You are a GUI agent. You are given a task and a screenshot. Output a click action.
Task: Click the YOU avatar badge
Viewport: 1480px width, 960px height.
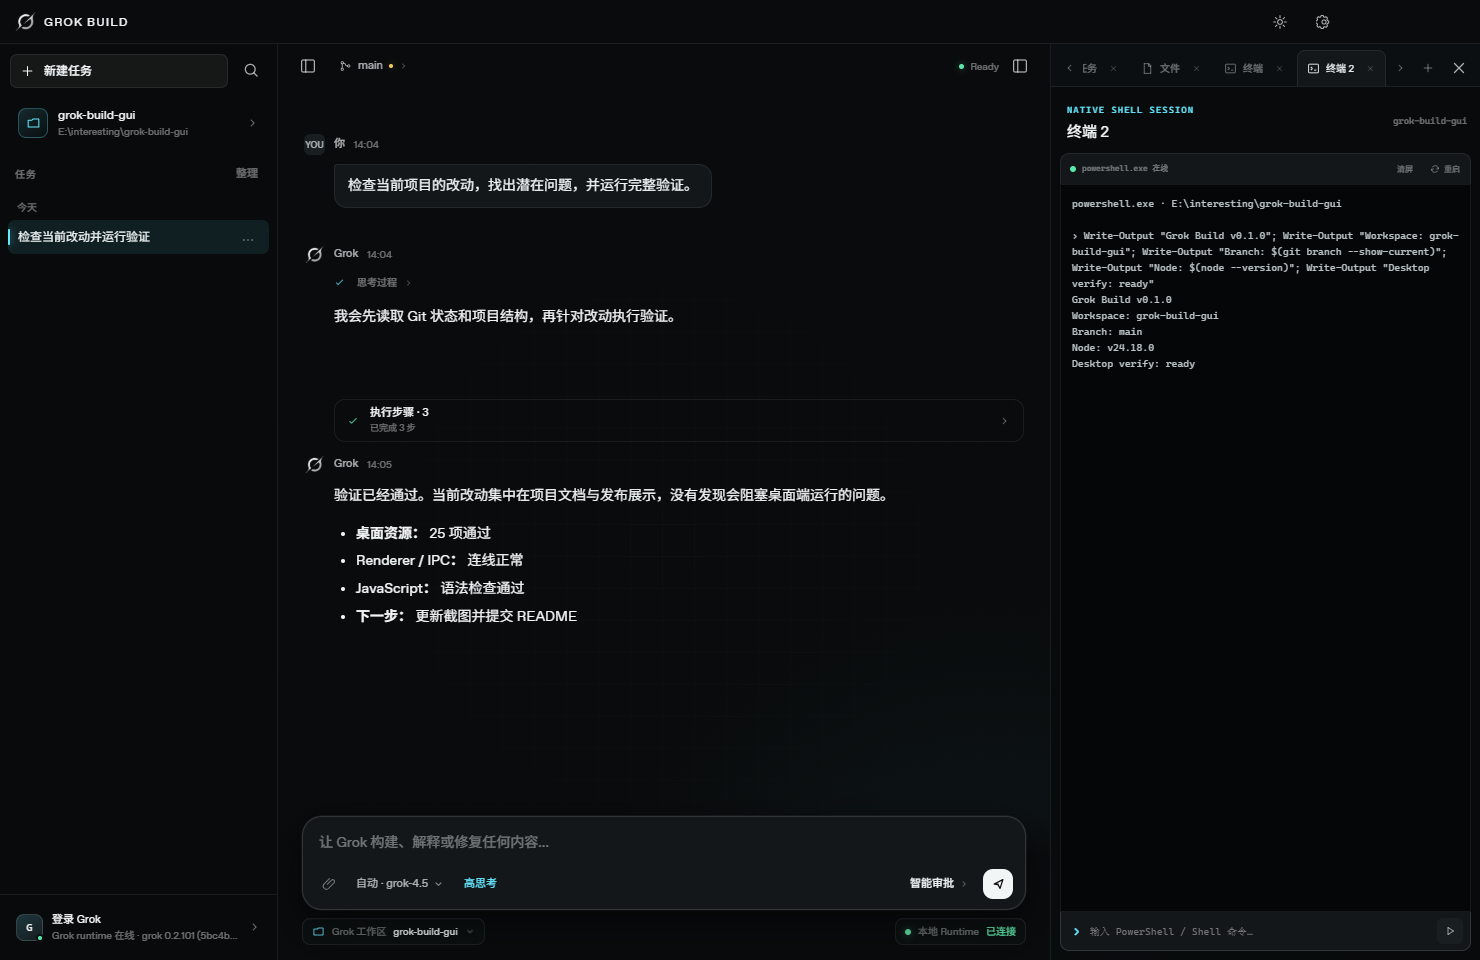[x=314, y=144]
